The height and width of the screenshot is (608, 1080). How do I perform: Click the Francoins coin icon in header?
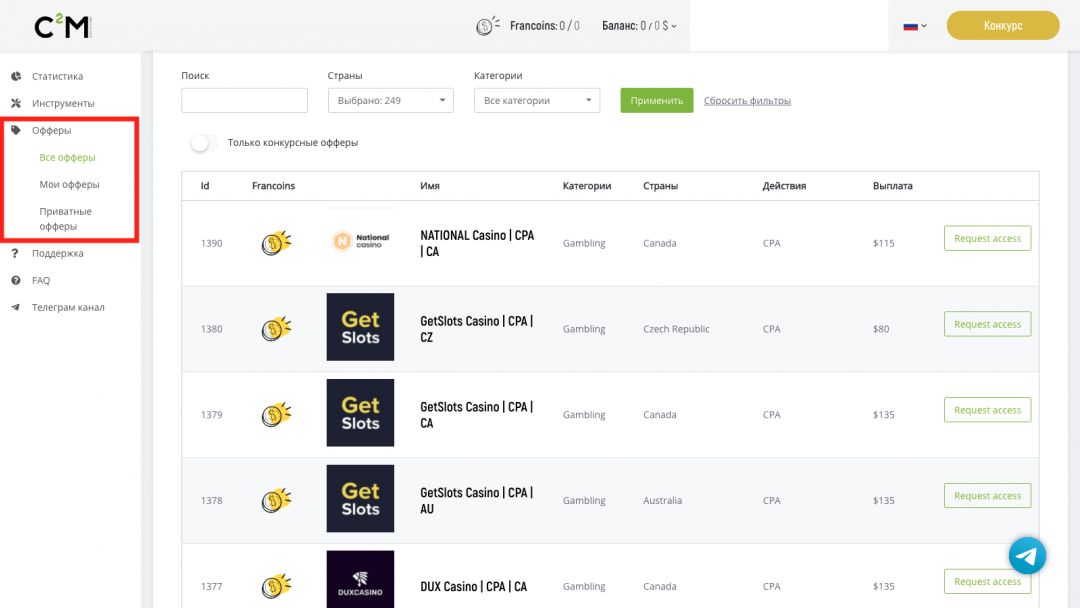pyautogui.click(x=487, y=25)
